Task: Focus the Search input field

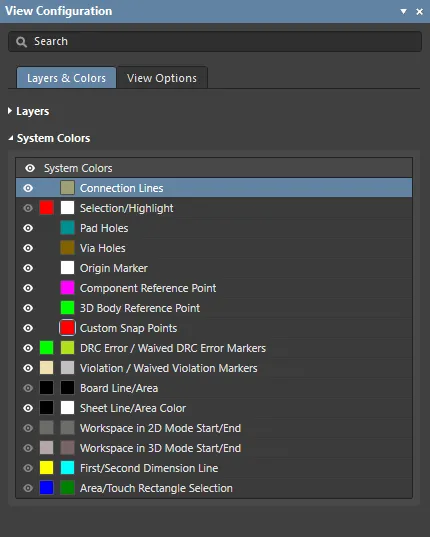Action: click(x=215, y=41)
